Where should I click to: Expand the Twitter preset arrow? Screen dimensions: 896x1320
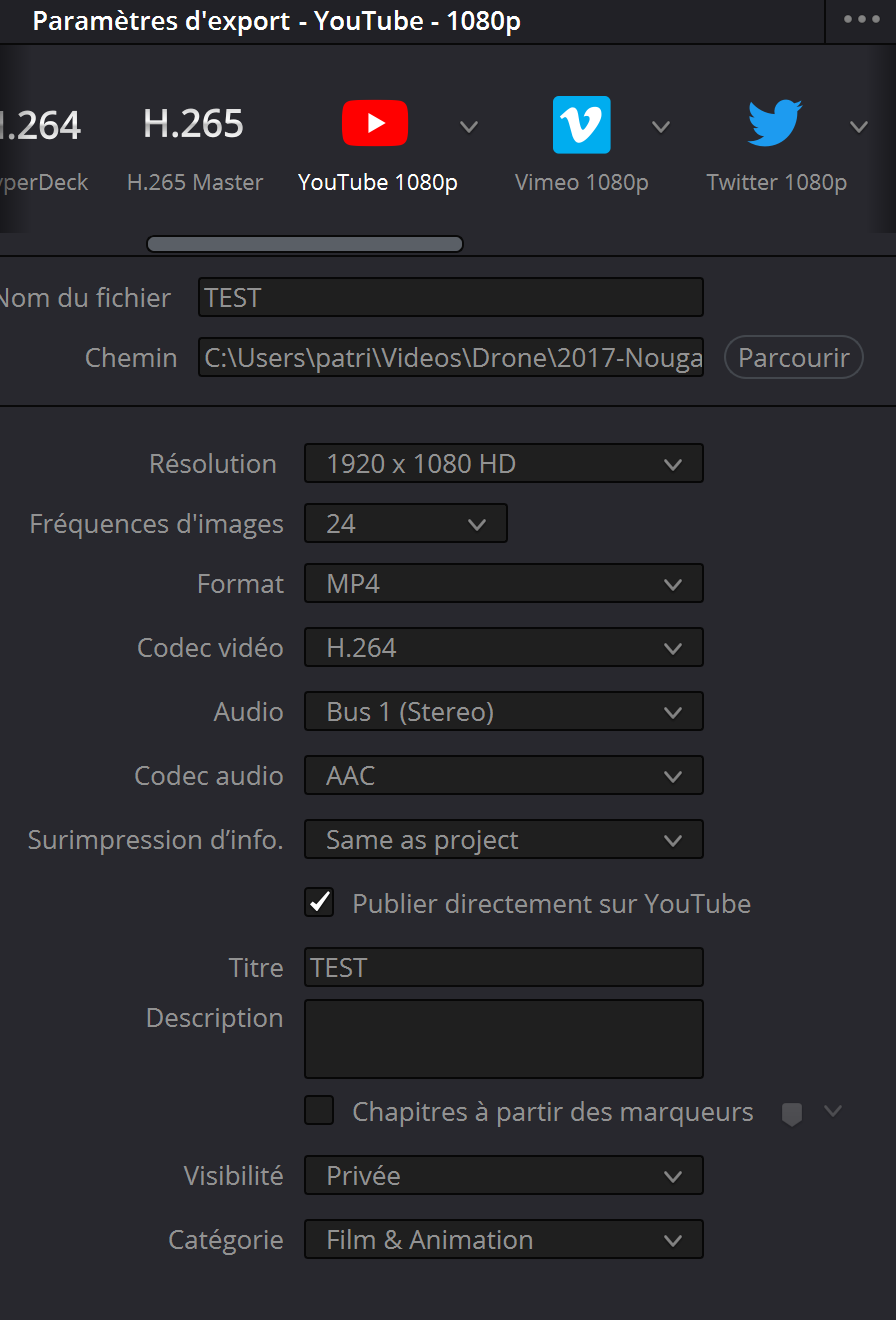point(859,127)
